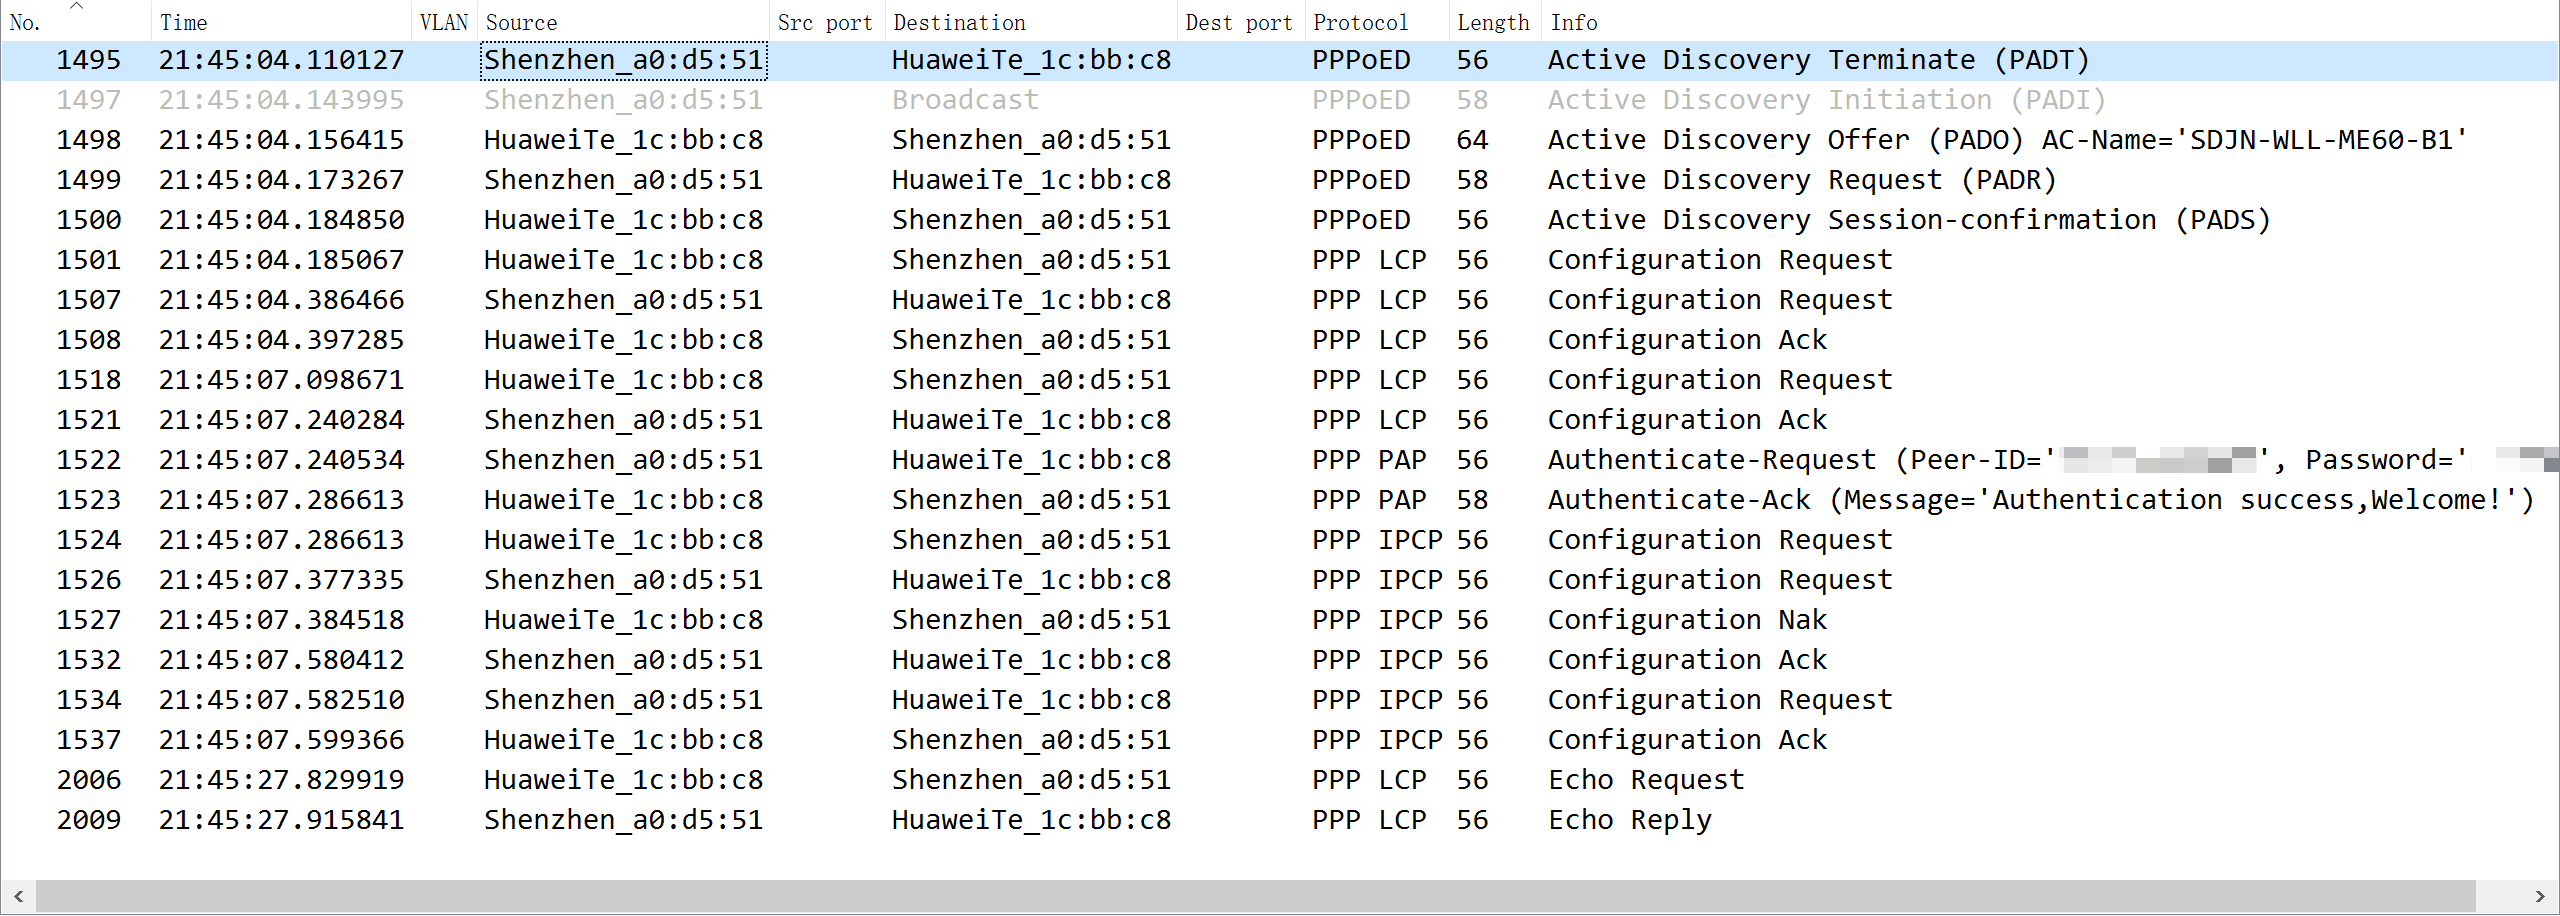Click the Destination column header
The image size is (2560, 916).
pyautogui.click(x=959, y=21)
